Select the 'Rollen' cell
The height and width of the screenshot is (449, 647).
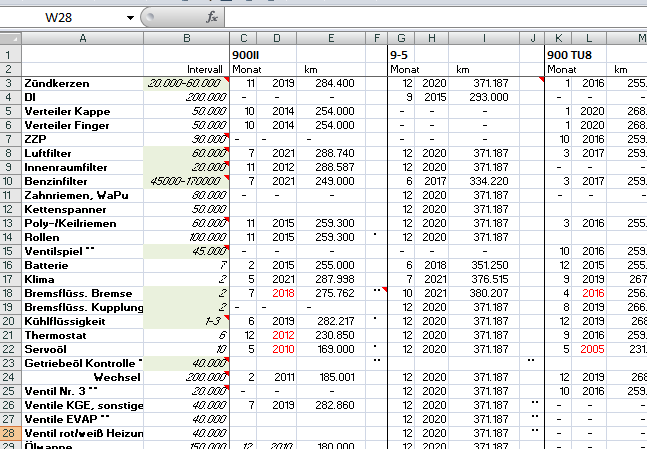(x=83, y=238)
